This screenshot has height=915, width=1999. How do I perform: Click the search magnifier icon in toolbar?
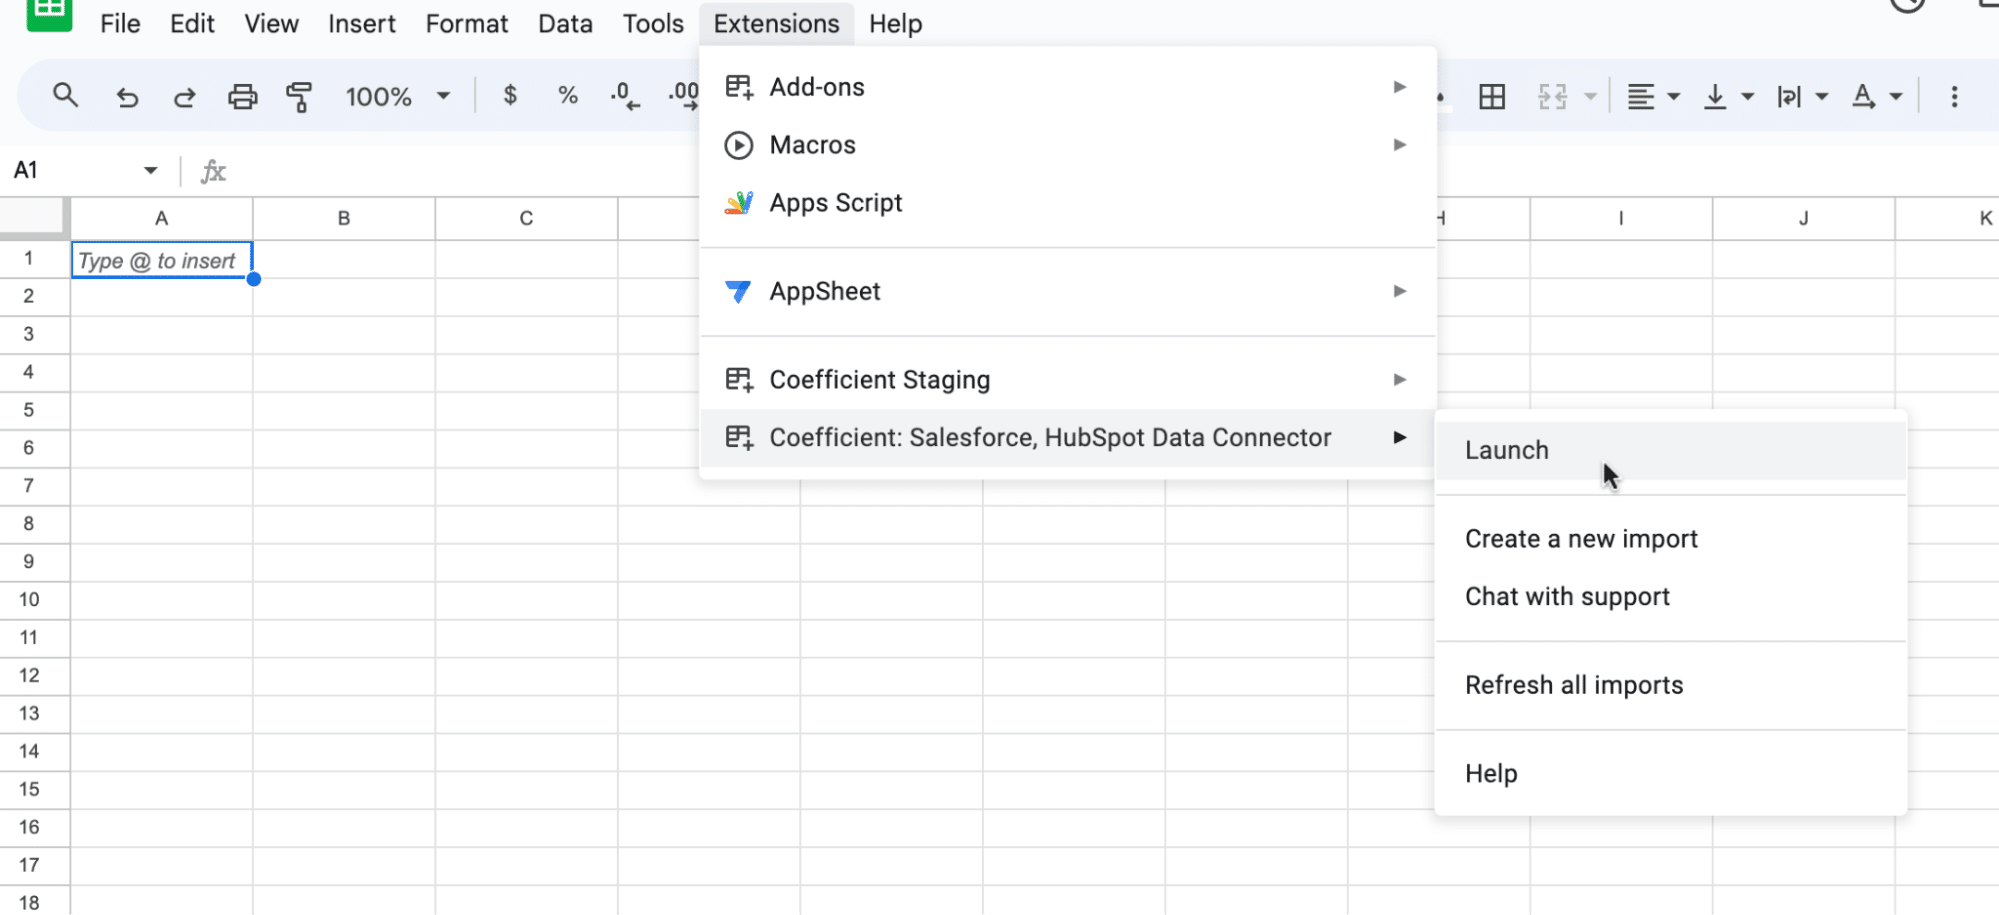tap(65, 96)
